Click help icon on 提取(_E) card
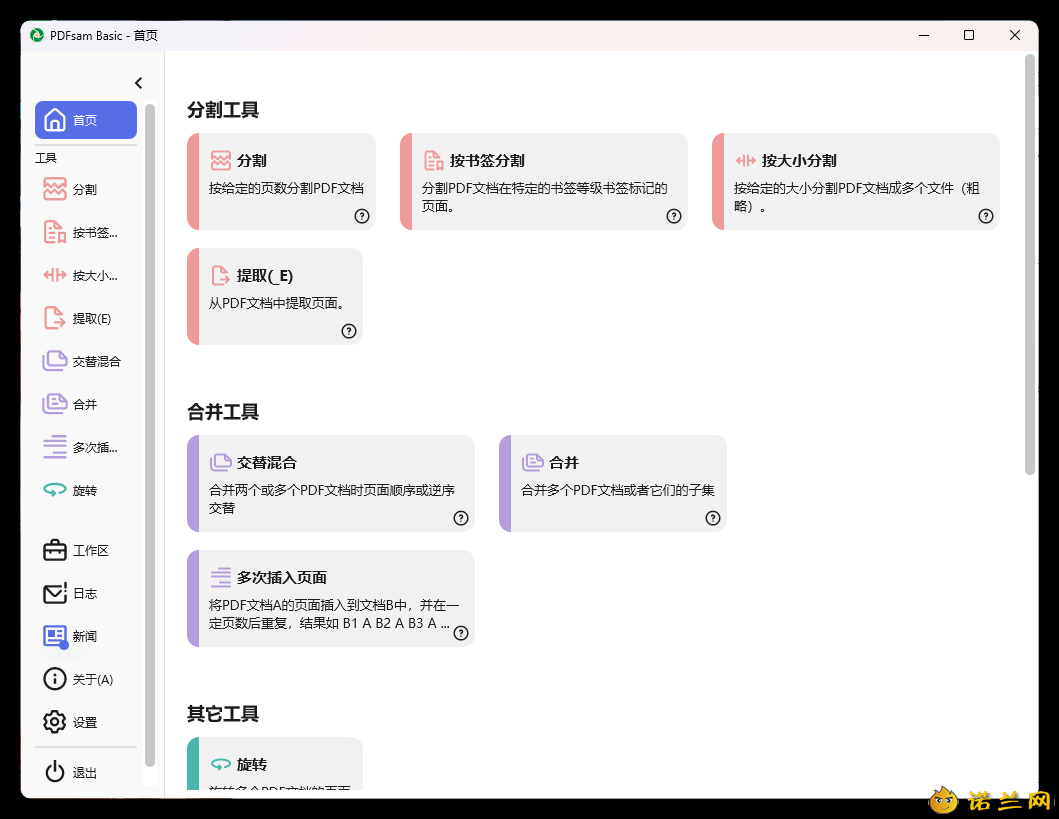 pos(349,331)
